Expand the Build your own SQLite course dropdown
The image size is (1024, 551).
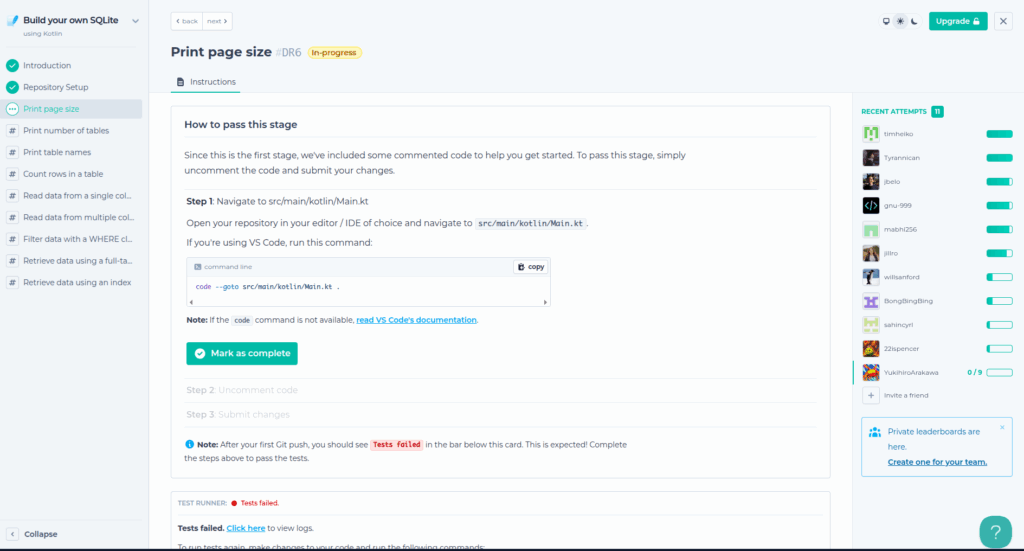click(x=135, y=21)
